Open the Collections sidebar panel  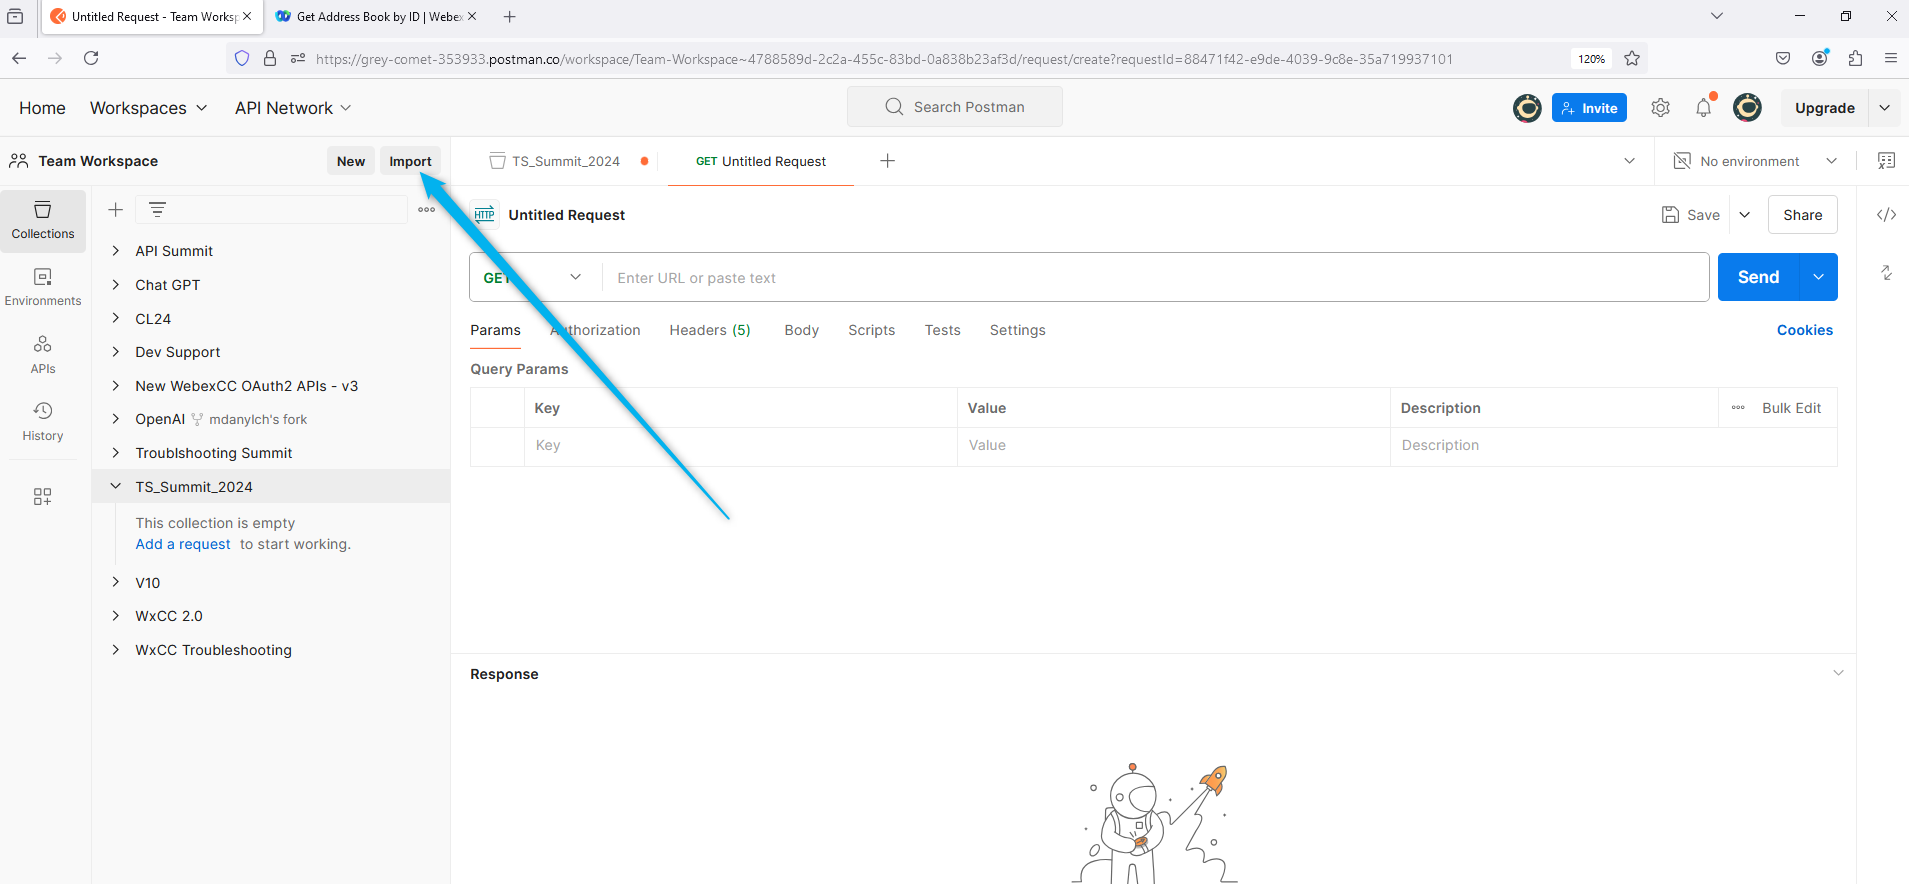pyautogui.click(x=43, y=220)
